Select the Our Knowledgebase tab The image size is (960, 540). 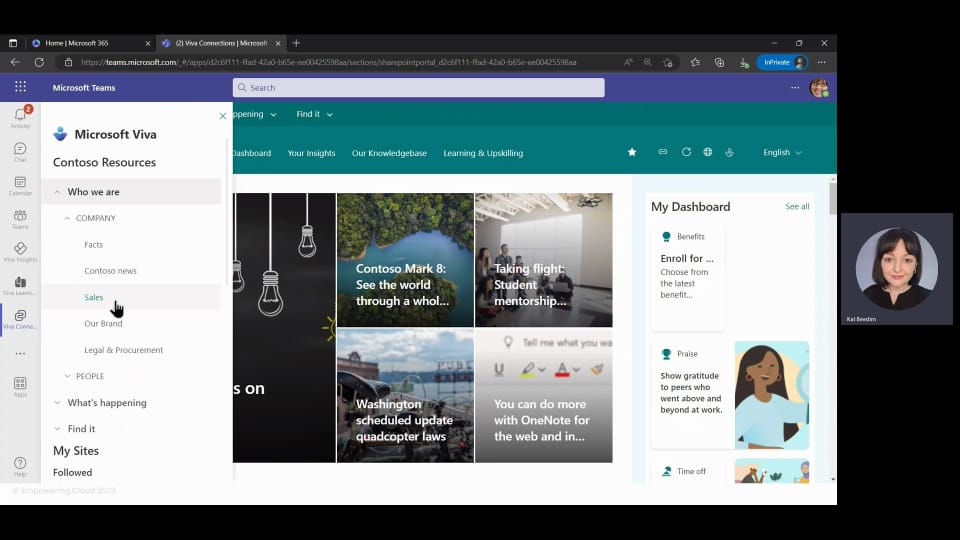click(389, 153)
